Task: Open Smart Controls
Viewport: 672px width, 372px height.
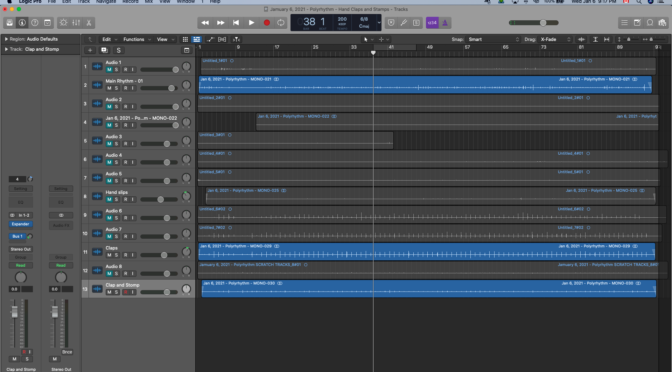Action: (x=63, y=23)
